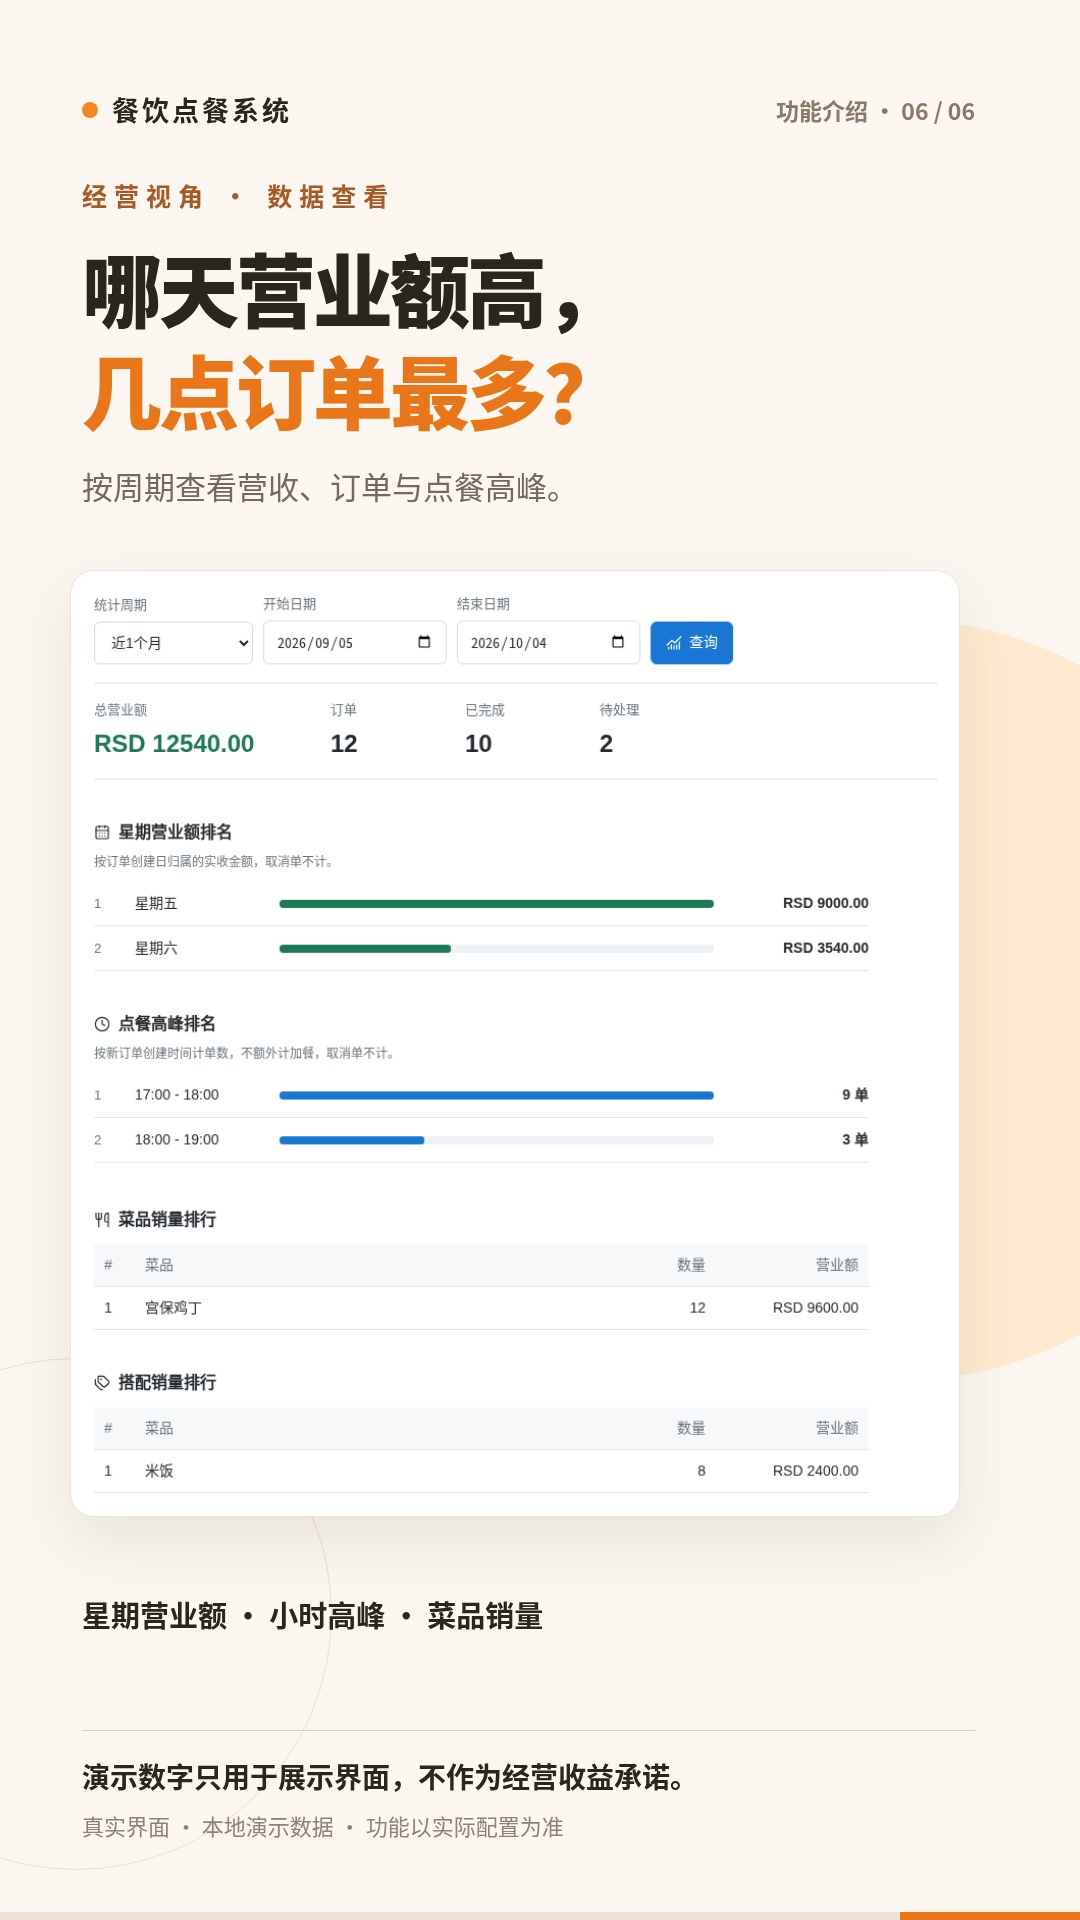This screenshot has height=1920, width=1080.
Task: Click the 星期五 revenue progress bar
Action: 496,904
